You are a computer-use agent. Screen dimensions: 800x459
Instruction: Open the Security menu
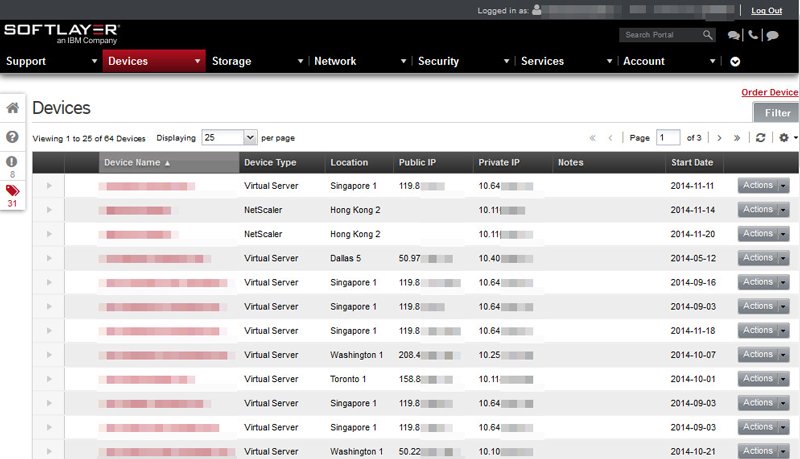(x=463, y=61)
